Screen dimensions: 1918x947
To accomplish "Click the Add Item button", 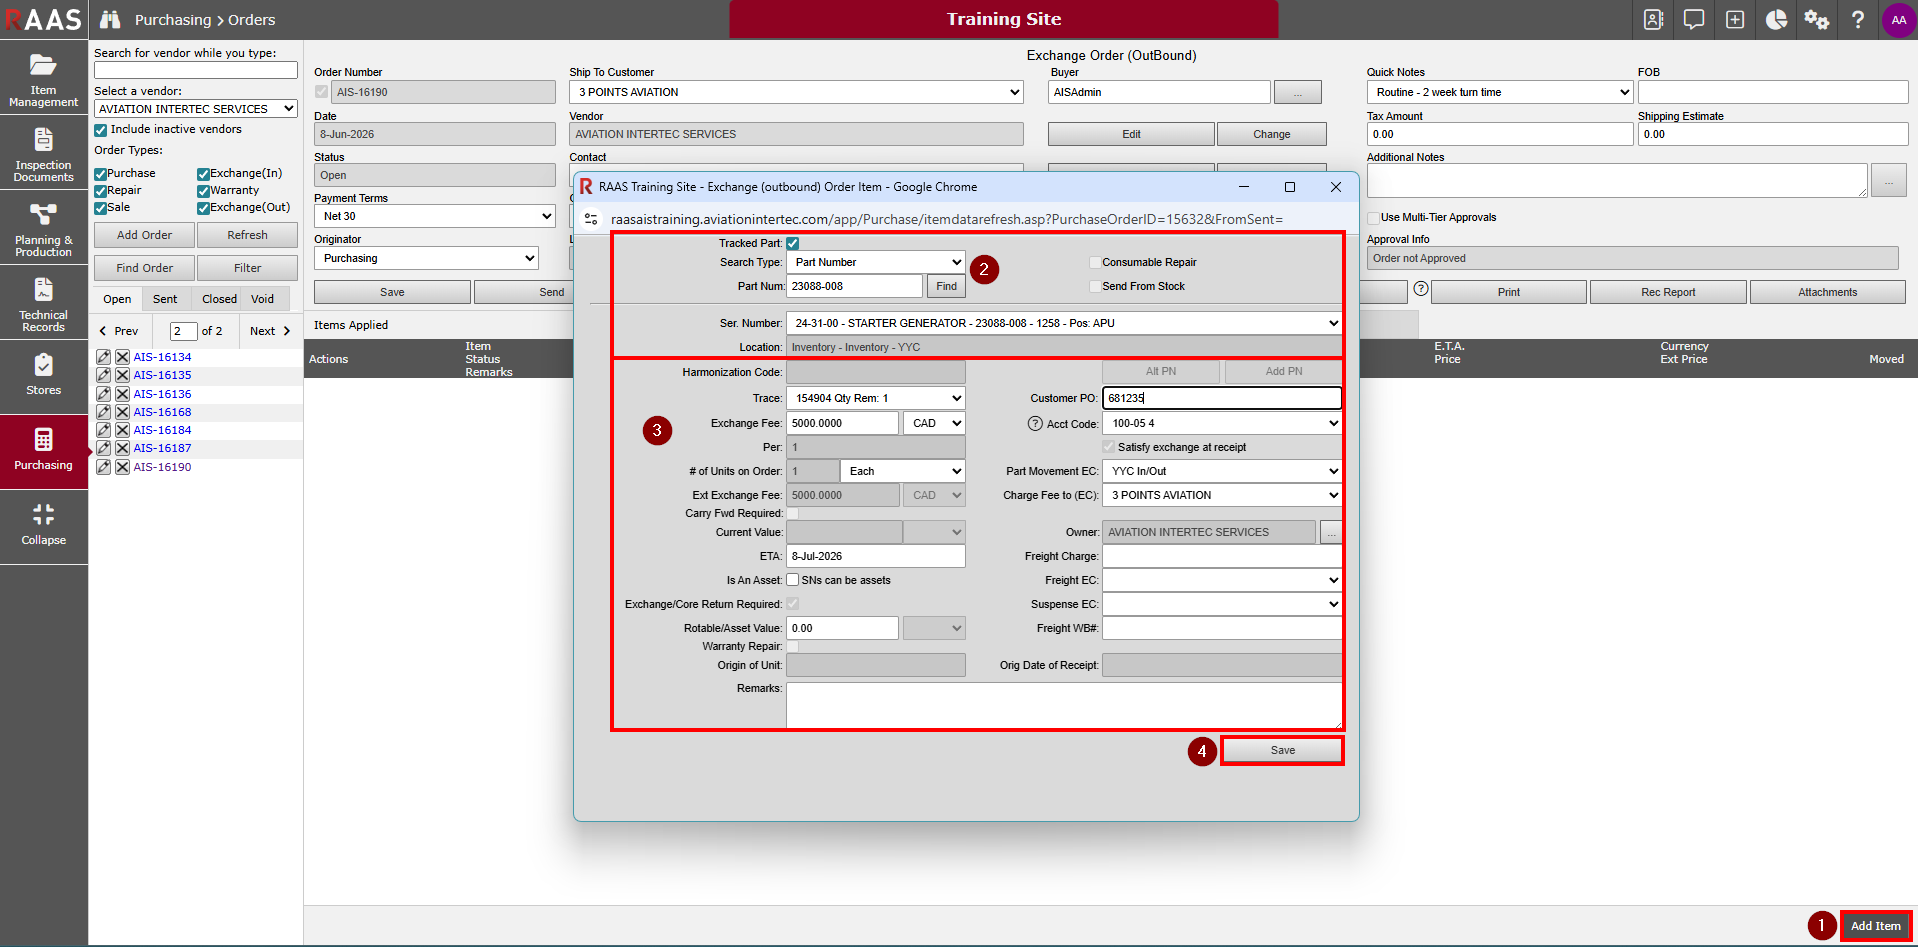I will [x=1876, y=926].
